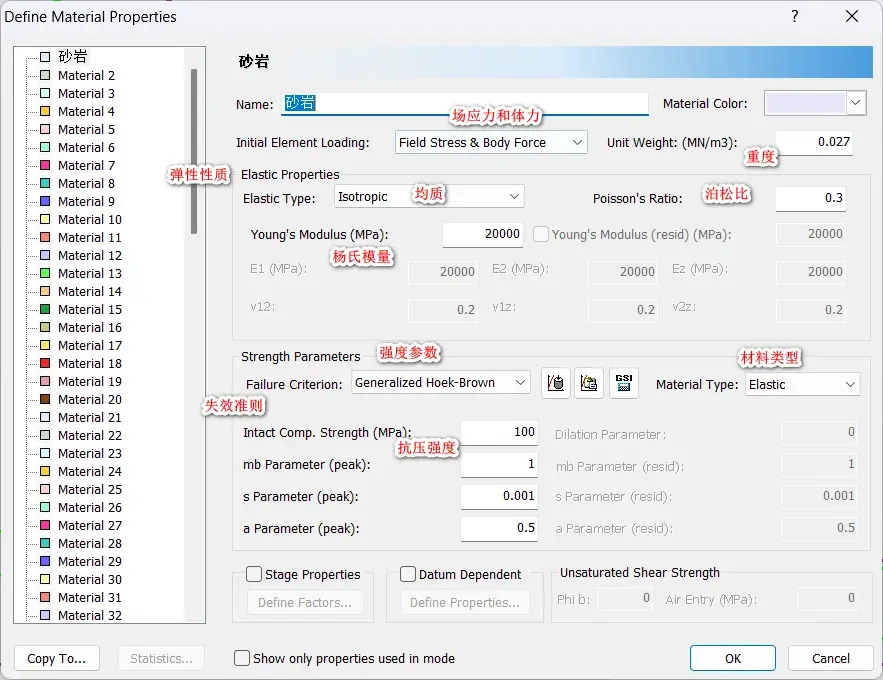Click the Help question mark icon

click(x=794, y=16)
